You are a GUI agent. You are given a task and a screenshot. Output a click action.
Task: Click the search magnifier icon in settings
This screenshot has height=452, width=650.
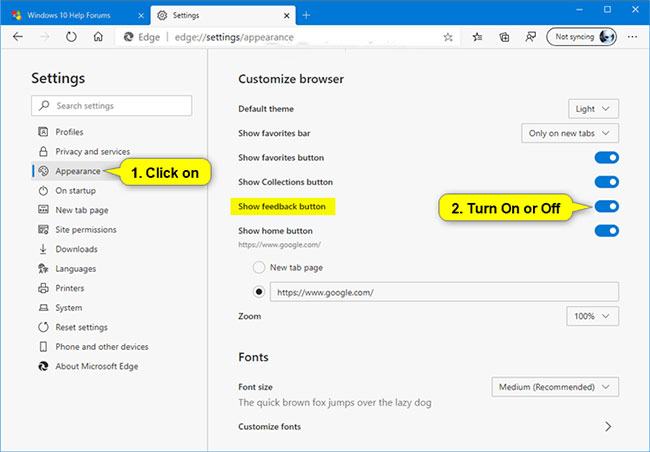click(x=44, y=105)
